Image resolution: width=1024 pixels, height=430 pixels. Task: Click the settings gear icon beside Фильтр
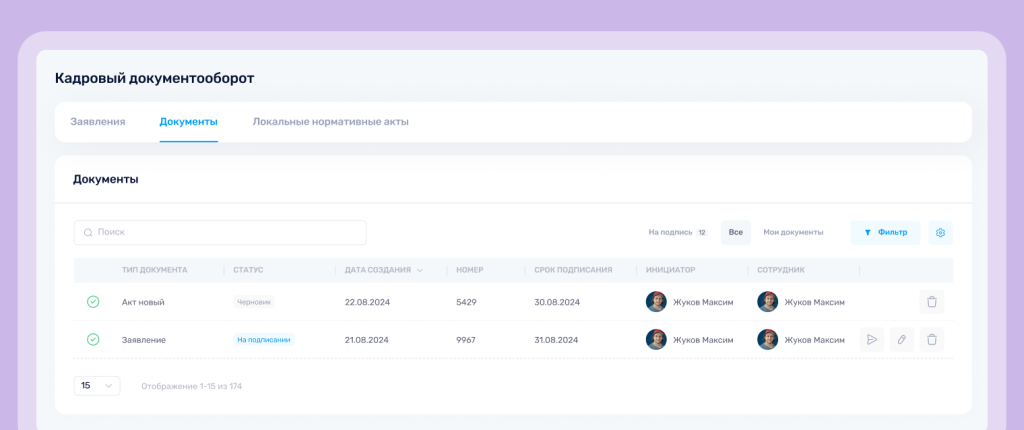pos(940,233)
